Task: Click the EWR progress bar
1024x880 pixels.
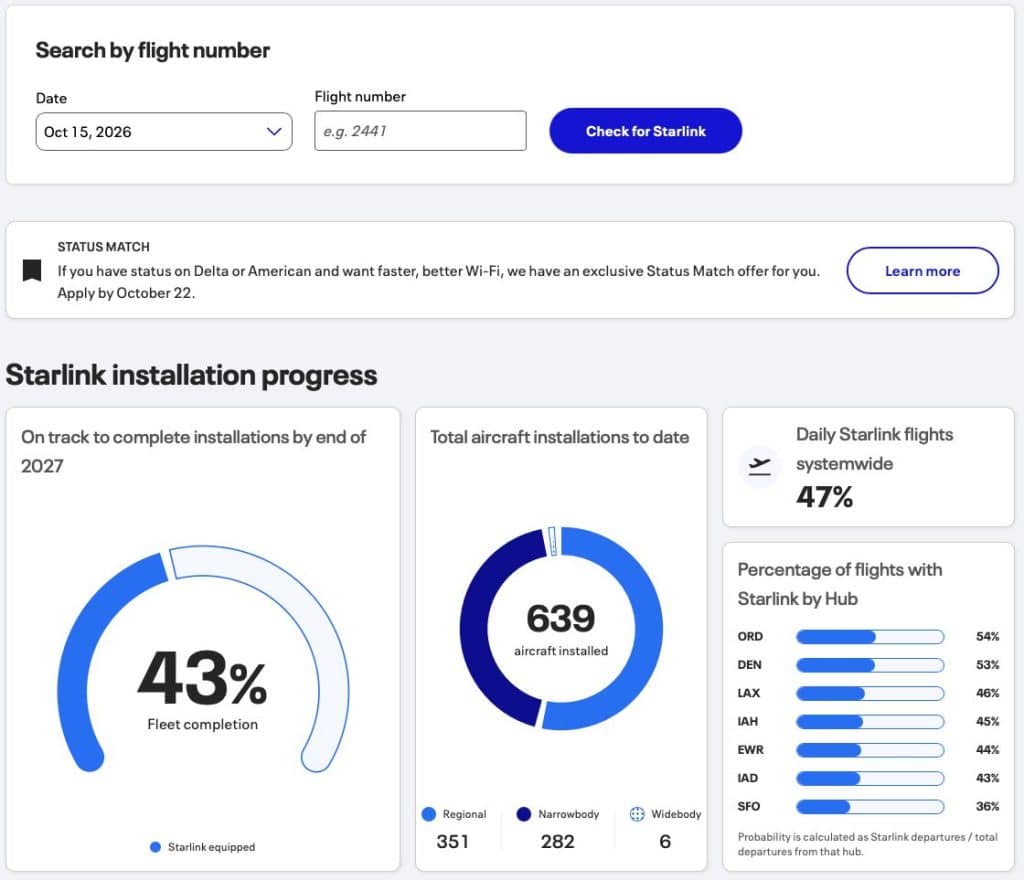Action: [x=870, y=750]
